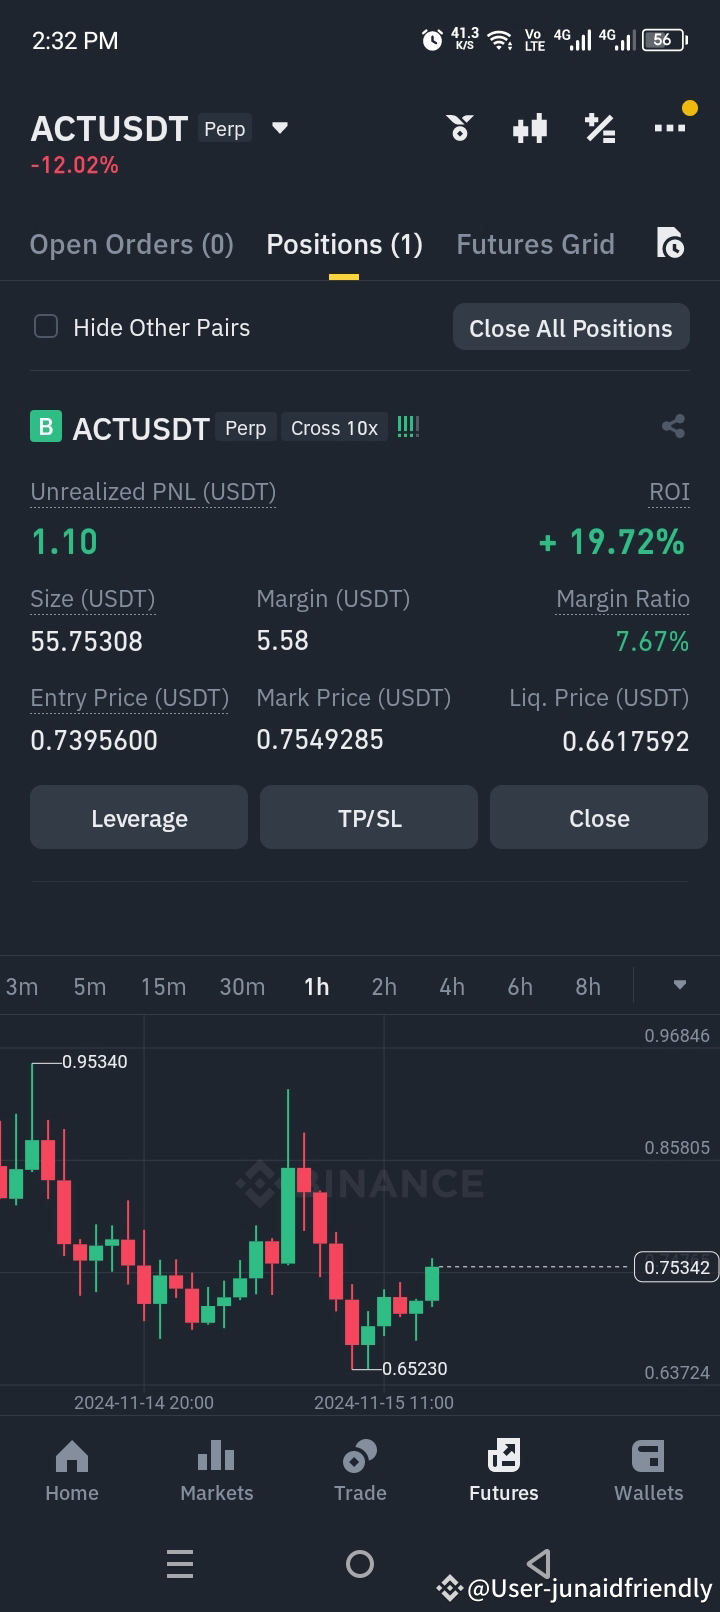Viewport: 720px width, 1612px height.
Task: Tap Entry Price (USDT) label
Action: click(129, 698)
